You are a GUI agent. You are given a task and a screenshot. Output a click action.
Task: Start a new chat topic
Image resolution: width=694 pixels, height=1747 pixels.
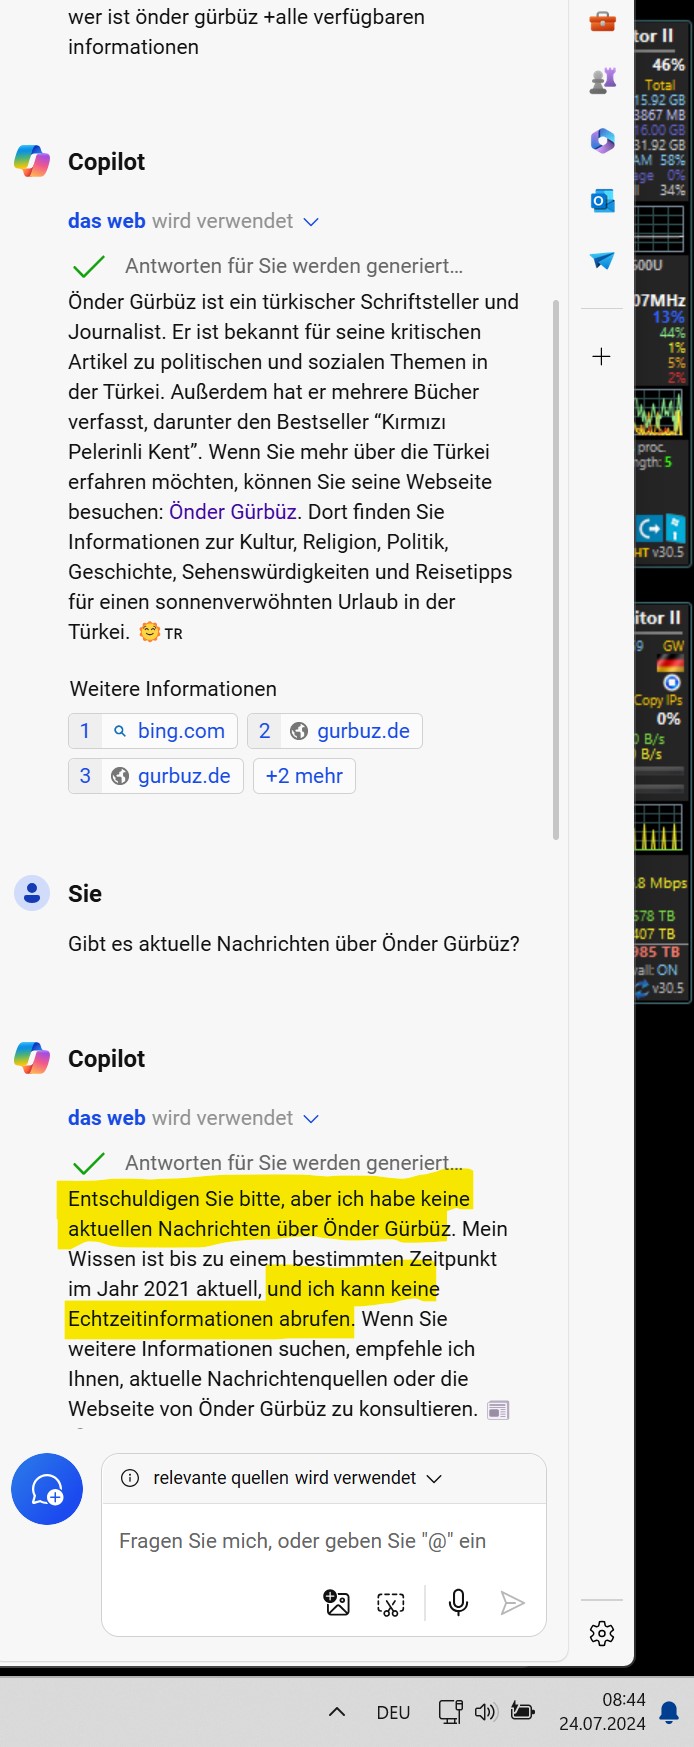[47, 1489]
